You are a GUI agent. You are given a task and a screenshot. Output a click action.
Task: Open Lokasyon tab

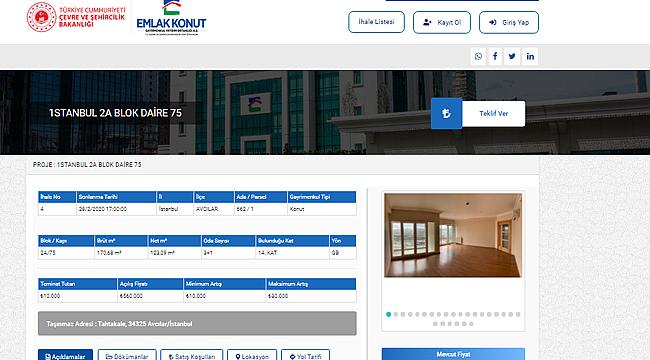[x=252, y=355]
